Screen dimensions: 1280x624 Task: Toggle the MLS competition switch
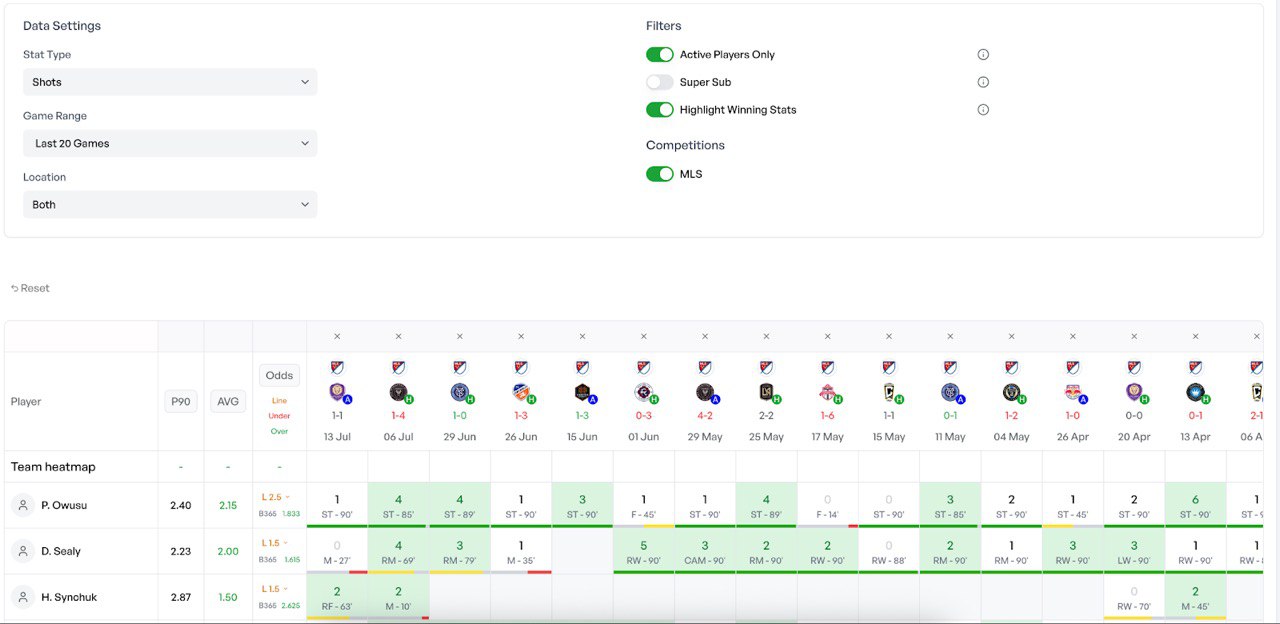click(x=660, y=174)
